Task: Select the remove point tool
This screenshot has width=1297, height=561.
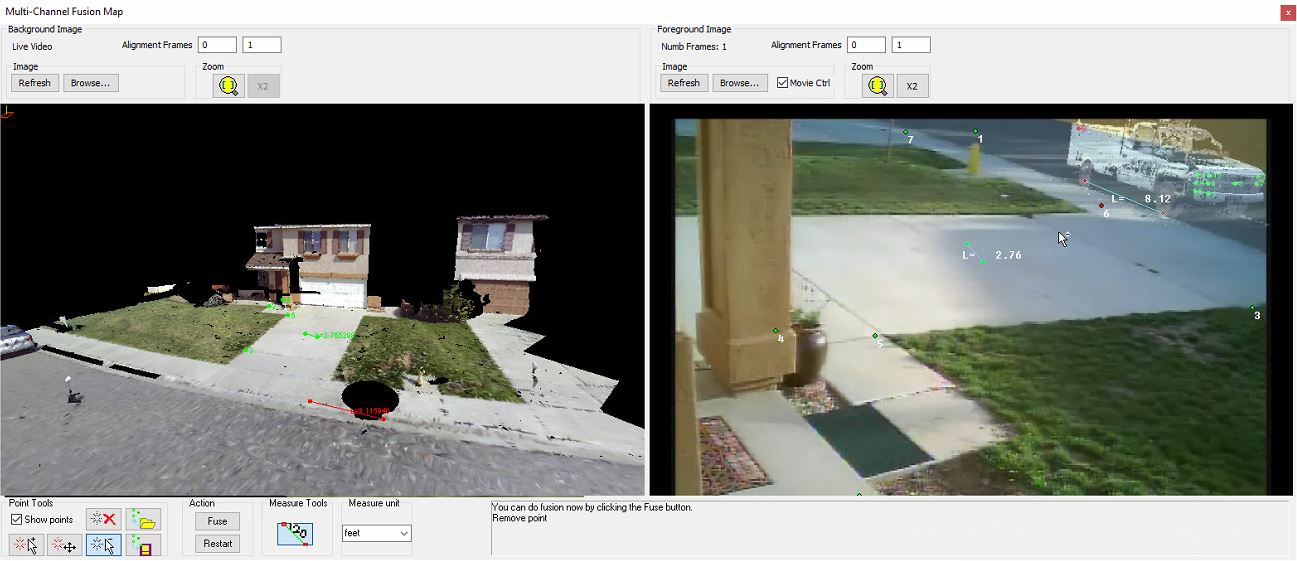Action: pyautogui.click(x=103, y=545)
